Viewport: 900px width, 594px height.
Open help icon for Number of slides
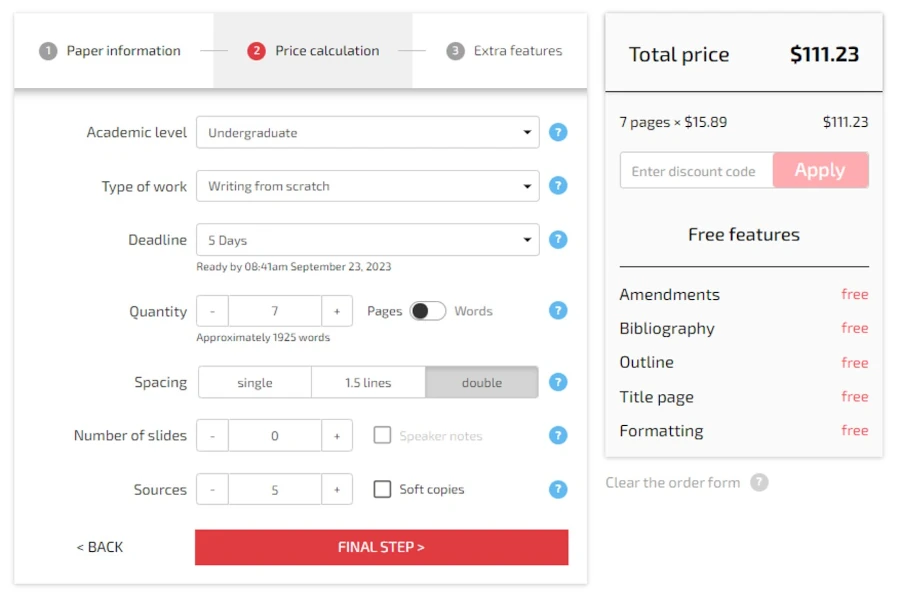(558, 436)
